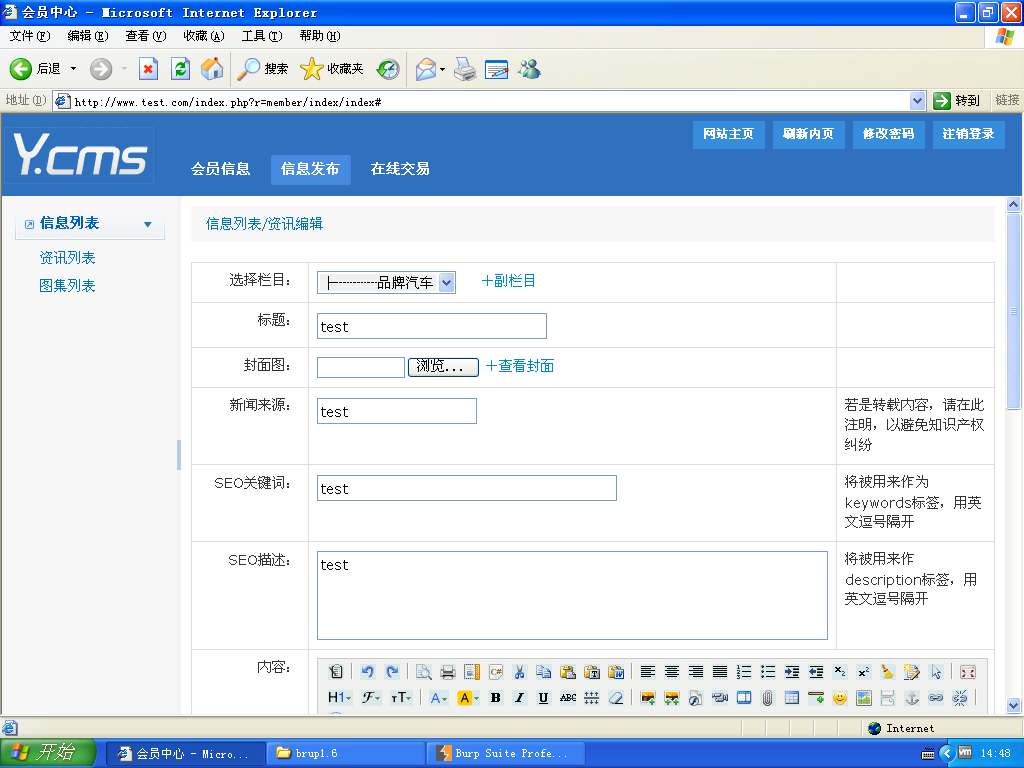1024x768 pixels.
Task: Click the editor copy icon
Action: click(543, 671)
